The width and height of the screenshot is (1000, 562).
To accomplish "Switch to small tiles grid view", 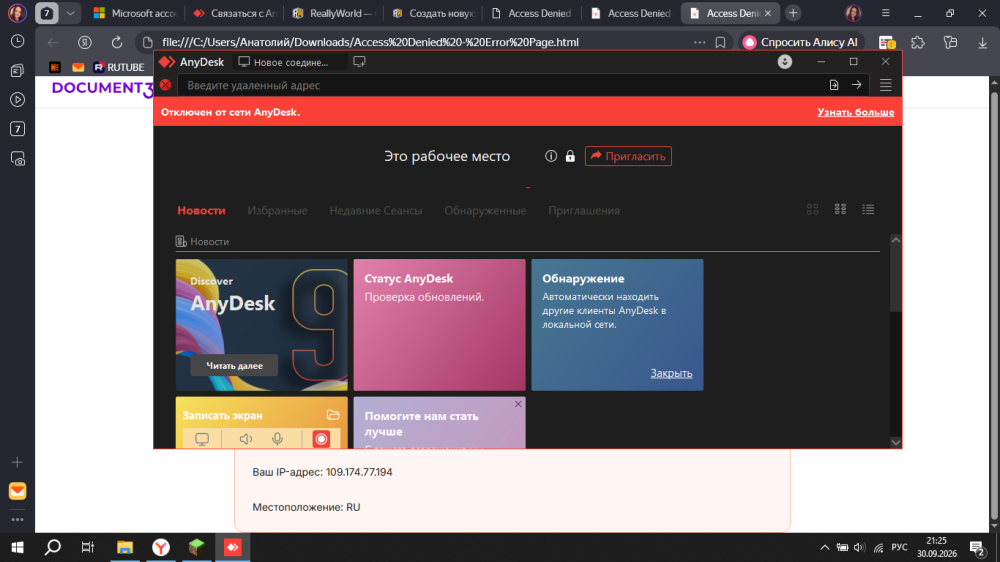I will click(841, 209).
